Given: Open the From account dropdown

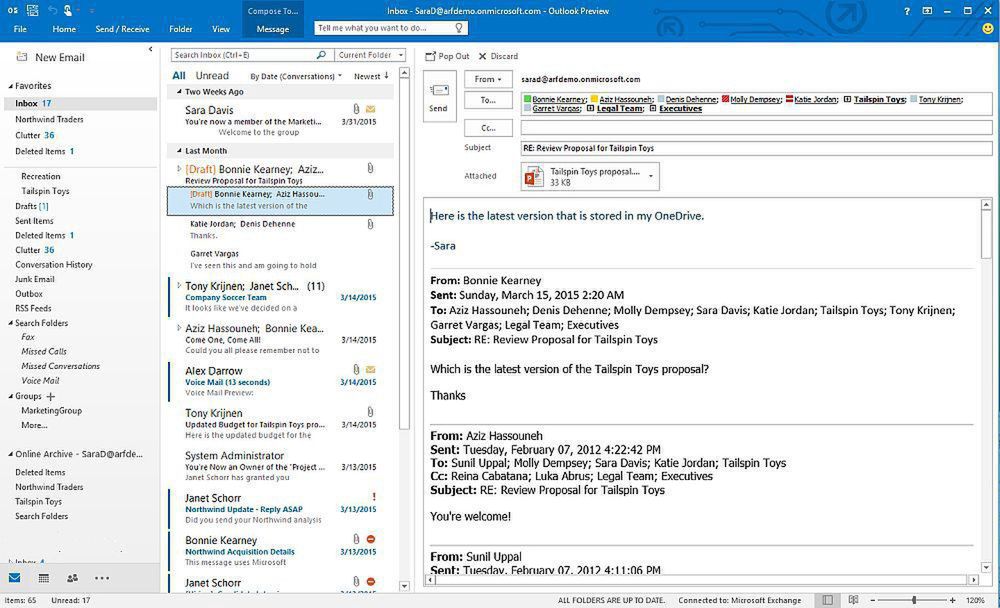Looking at the screenshot, I should (x=488, y=79).
